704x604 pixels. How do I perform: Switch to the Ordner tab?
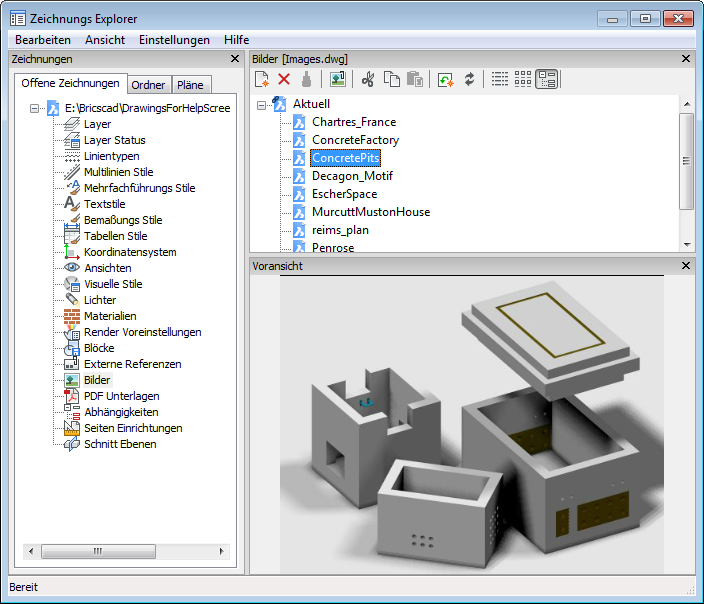pyautogui.click(x=149, y=85)
